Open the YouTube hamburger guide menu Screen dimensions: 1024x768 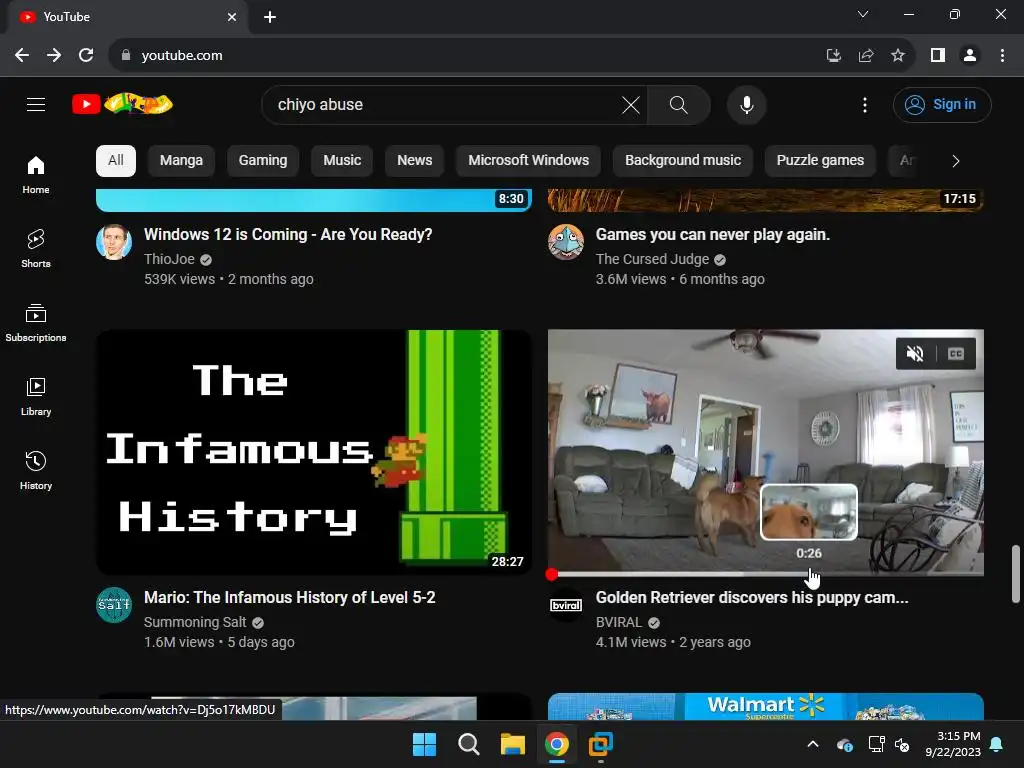(36, 104)
